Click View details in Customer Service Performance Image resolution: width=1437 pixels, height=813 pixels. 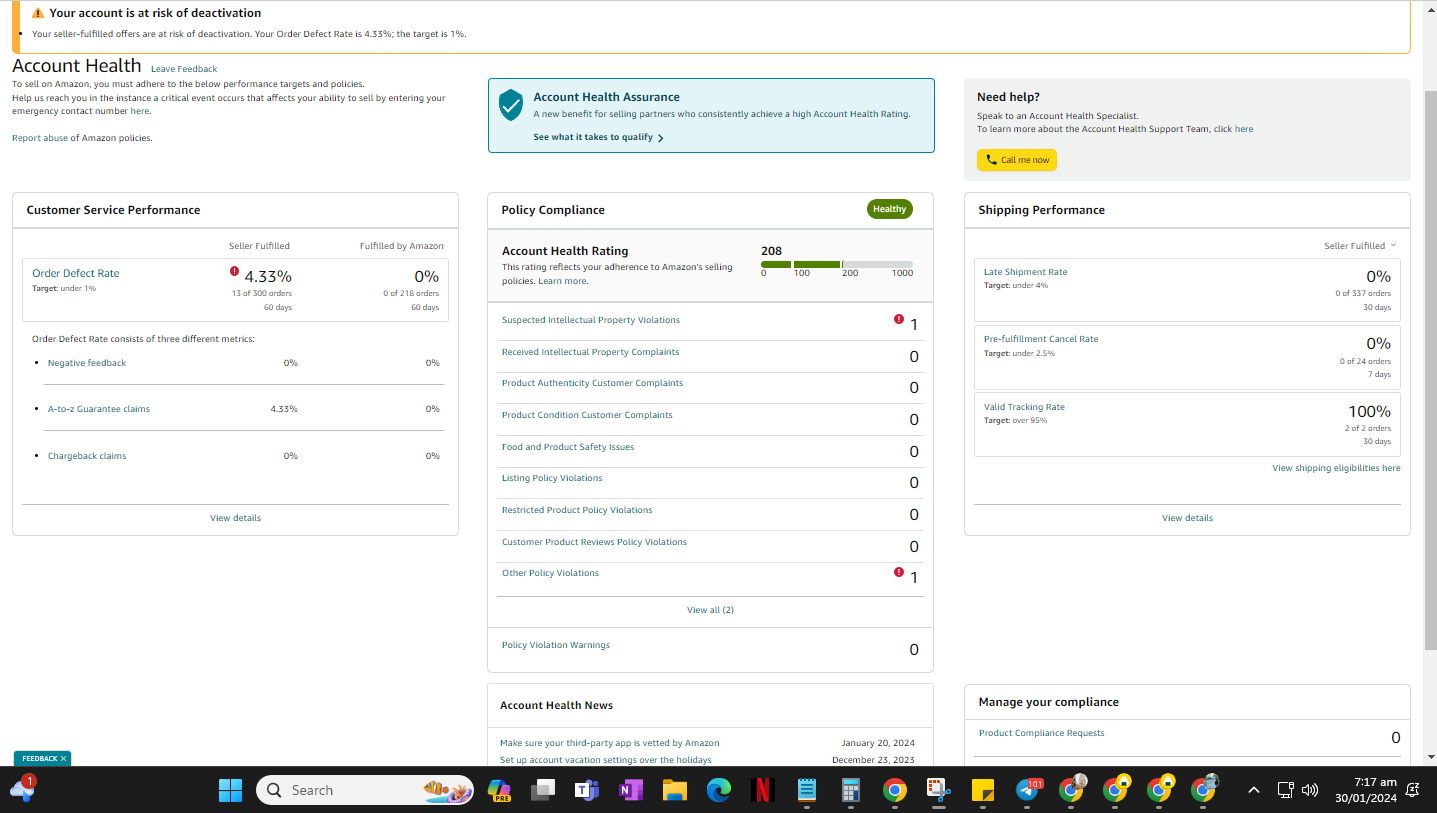coord(235,518)
